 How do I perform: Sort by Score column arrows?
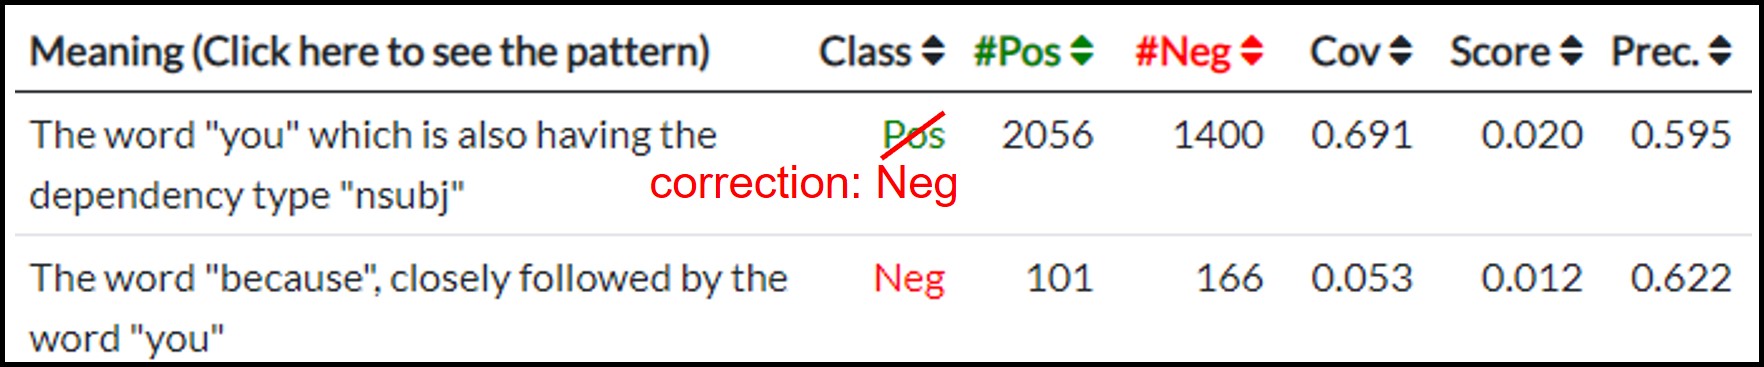[x=1571, y=51]
